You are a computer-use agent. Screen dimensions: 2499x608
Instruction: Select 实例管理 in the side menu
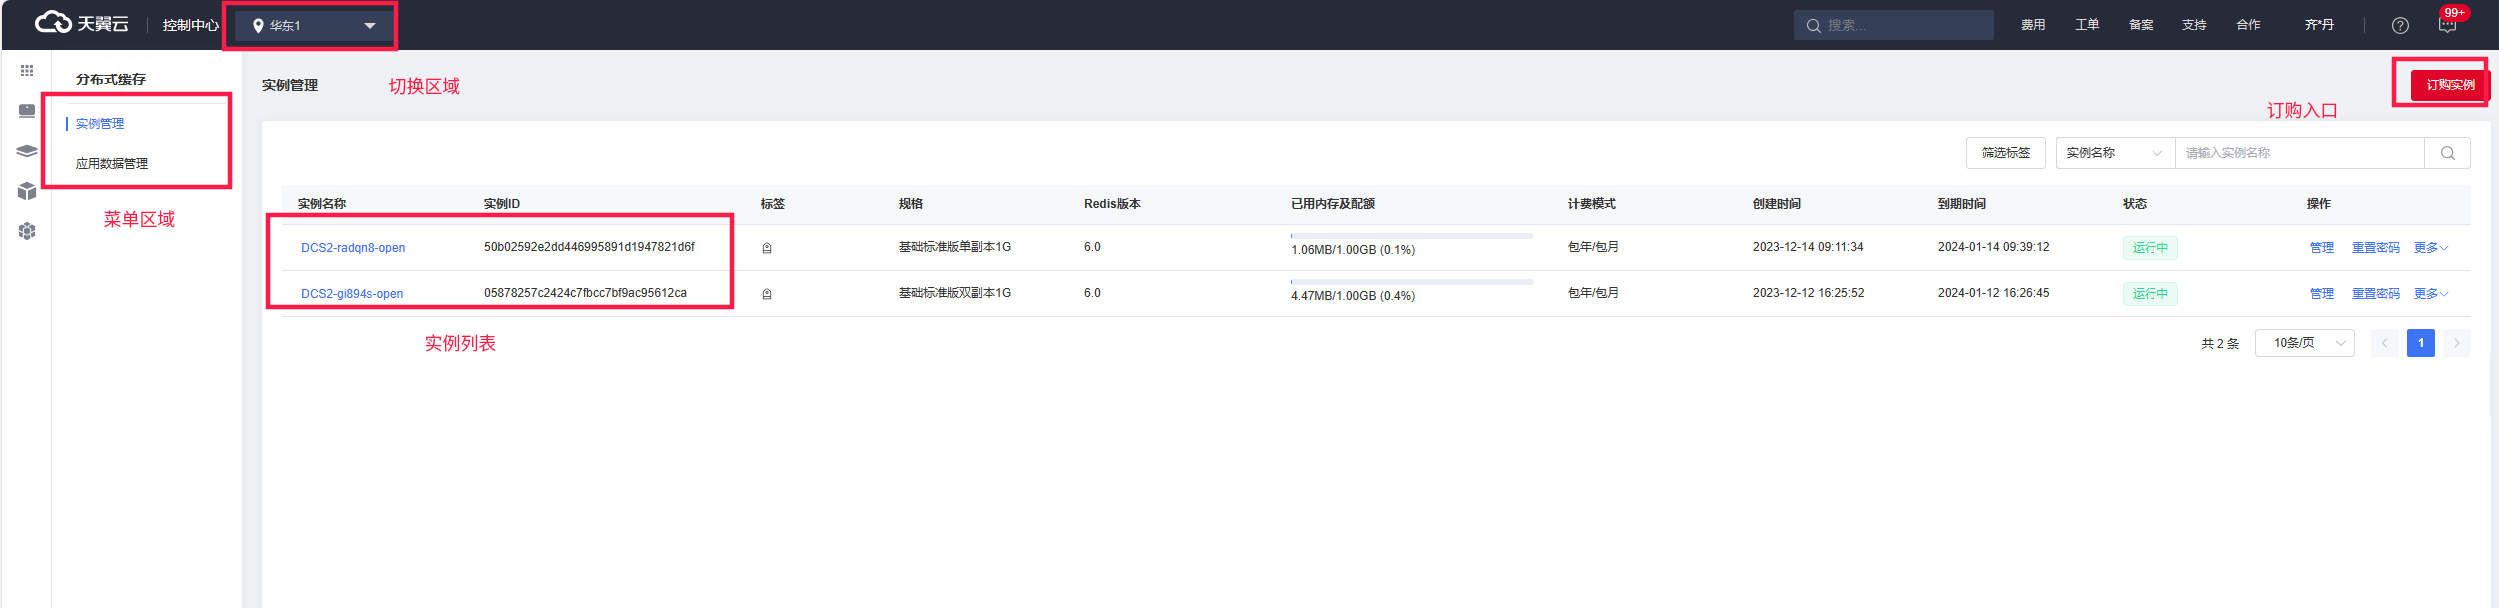tap(100, 124)
